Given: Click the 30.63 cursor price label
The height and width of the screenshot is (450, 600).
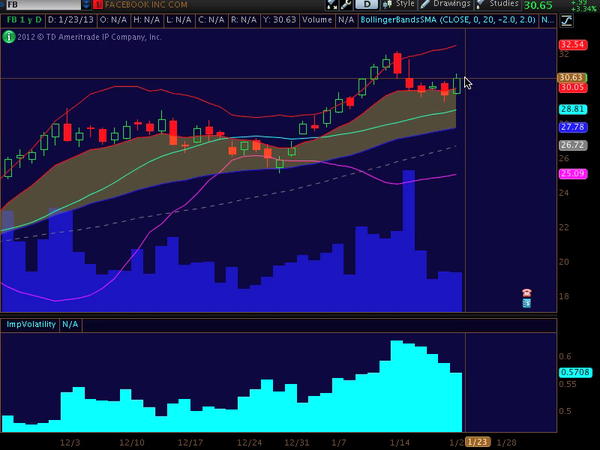Looking at the screenshot, I should (572, 78).
